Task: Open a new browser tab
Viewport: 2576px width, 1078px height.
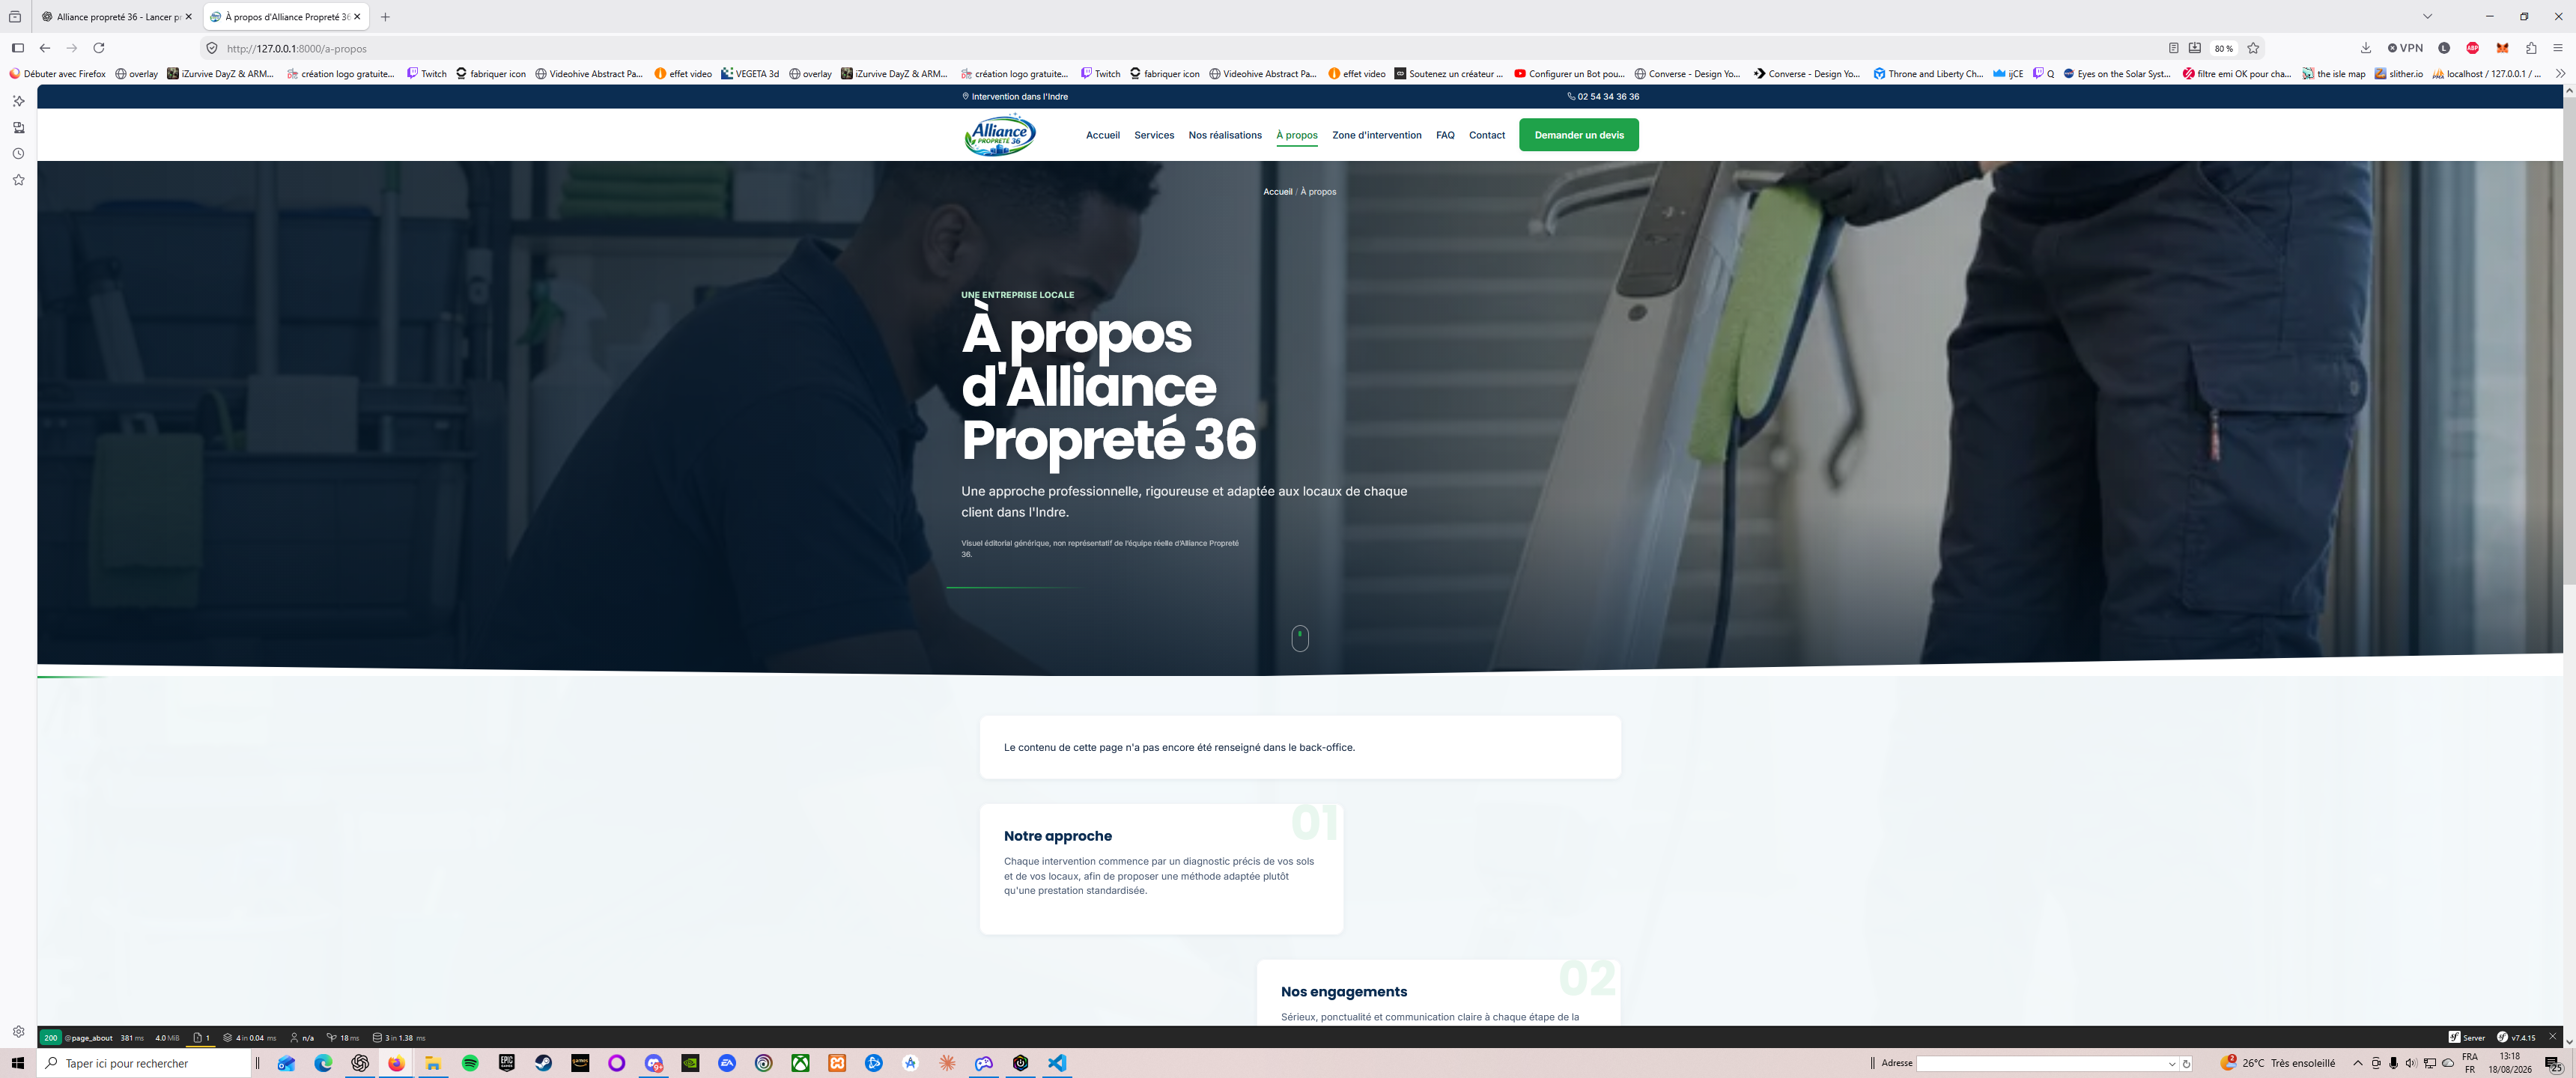Action: point(385,16)
